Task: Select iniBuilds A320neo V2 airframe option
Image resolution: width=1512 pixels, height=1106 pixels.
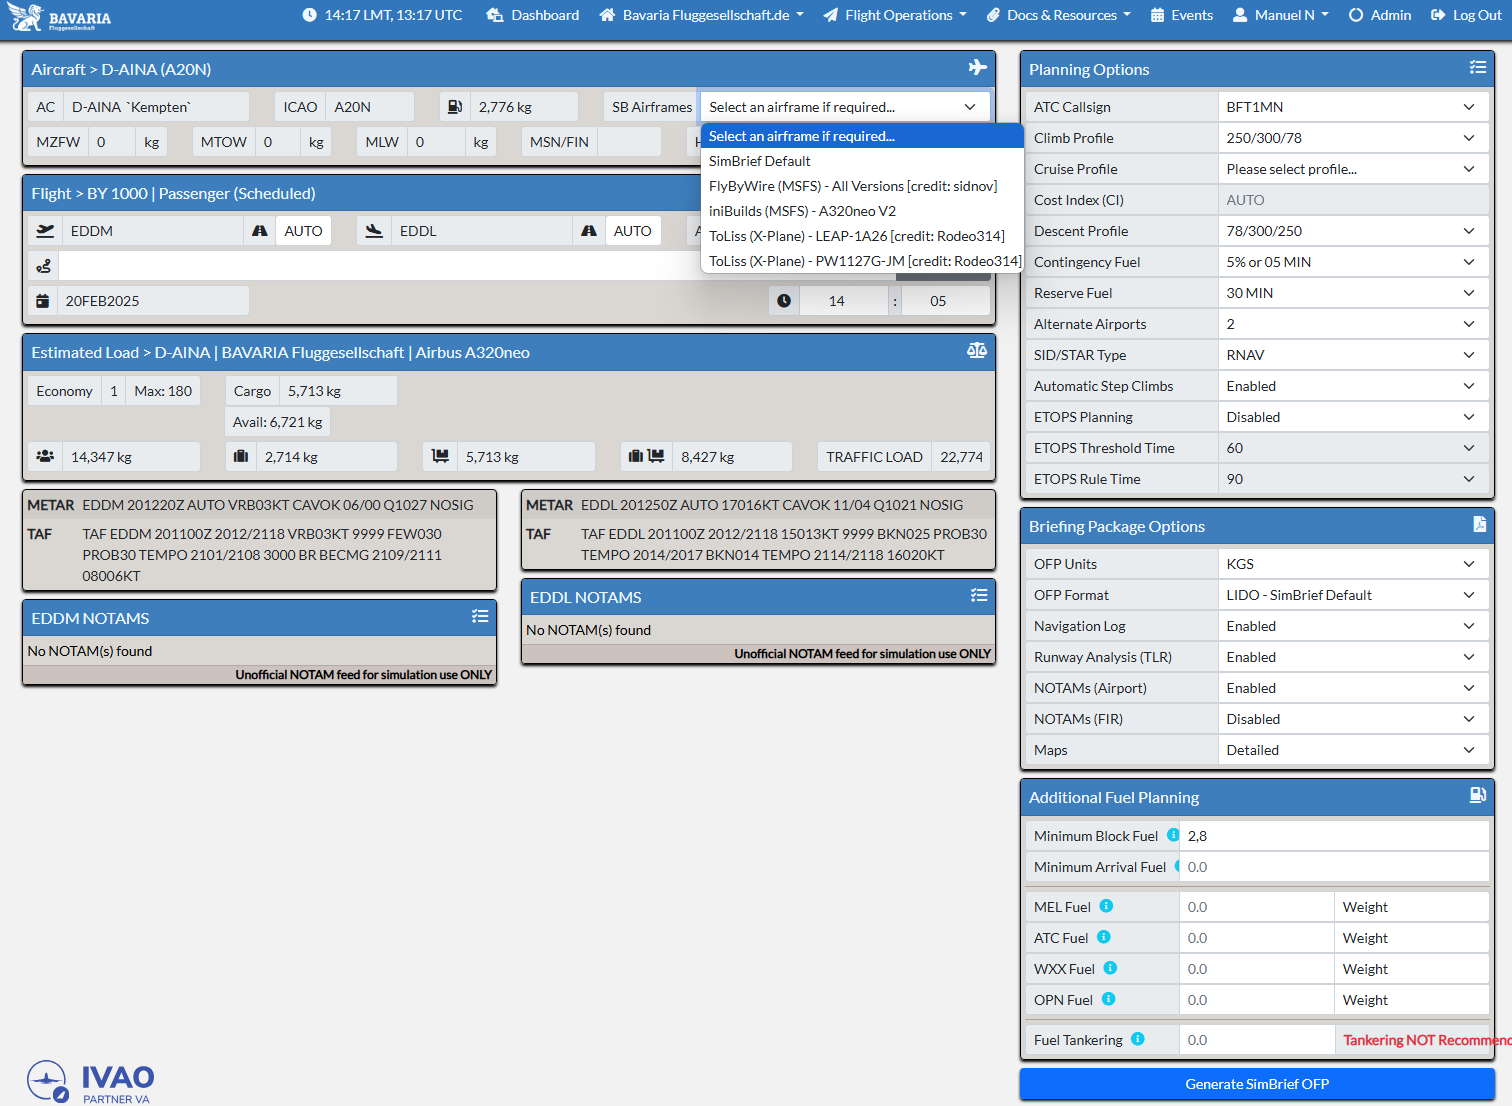Action: [x=862, y=211]
